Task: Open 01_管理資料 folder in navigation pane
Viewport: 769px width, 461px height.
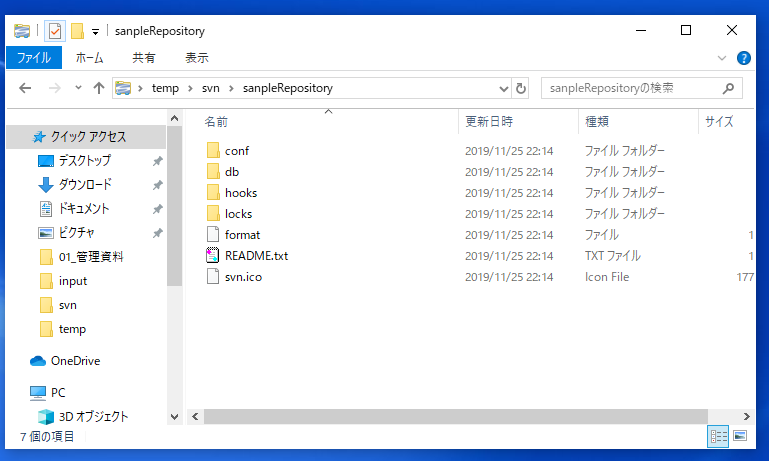Action: (x=91, y=256)
